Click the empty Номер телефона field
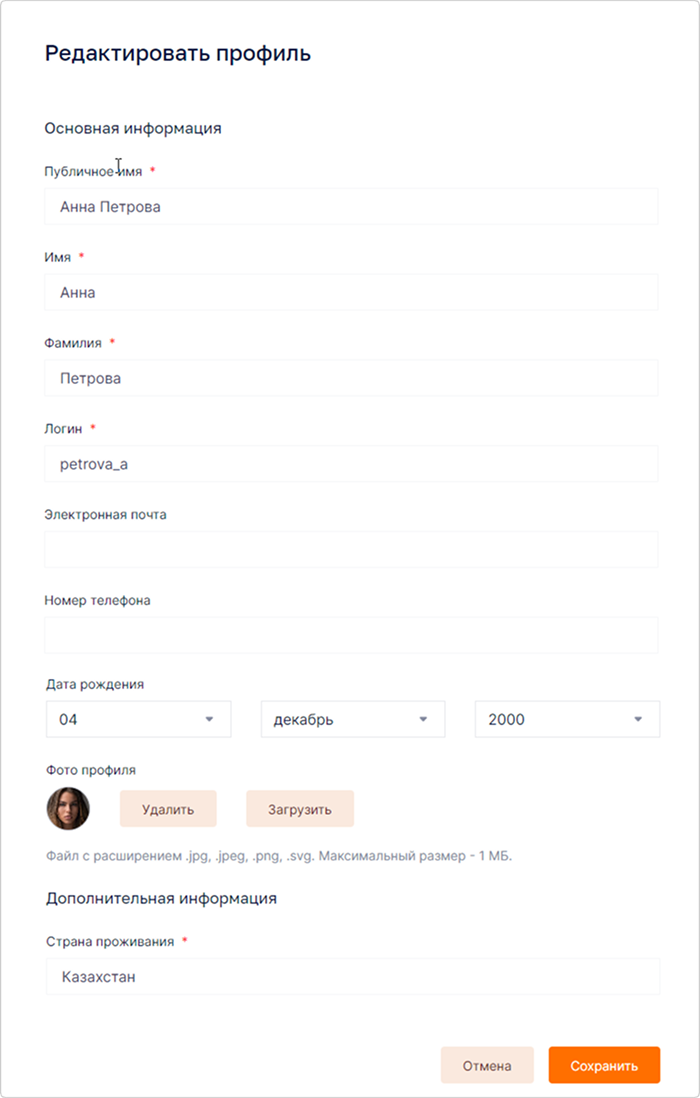This screenshot has height=1098, width=700. pos(351,635)
